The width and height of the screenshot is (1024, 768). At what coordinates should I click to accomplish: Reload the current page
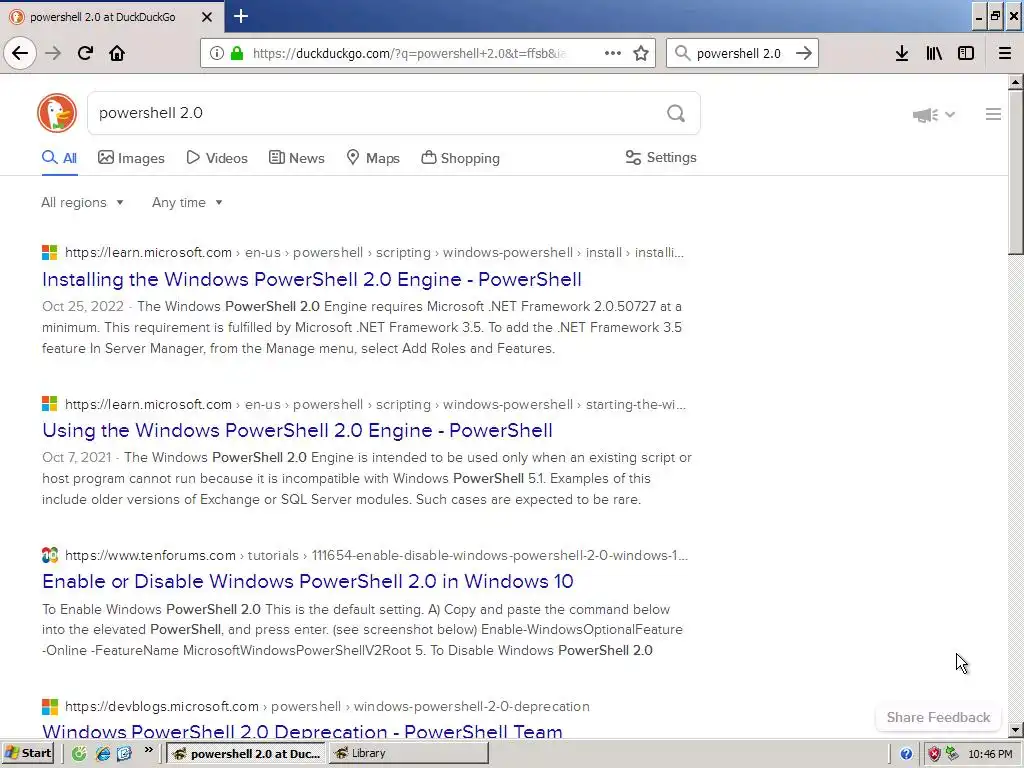point(85,53)
